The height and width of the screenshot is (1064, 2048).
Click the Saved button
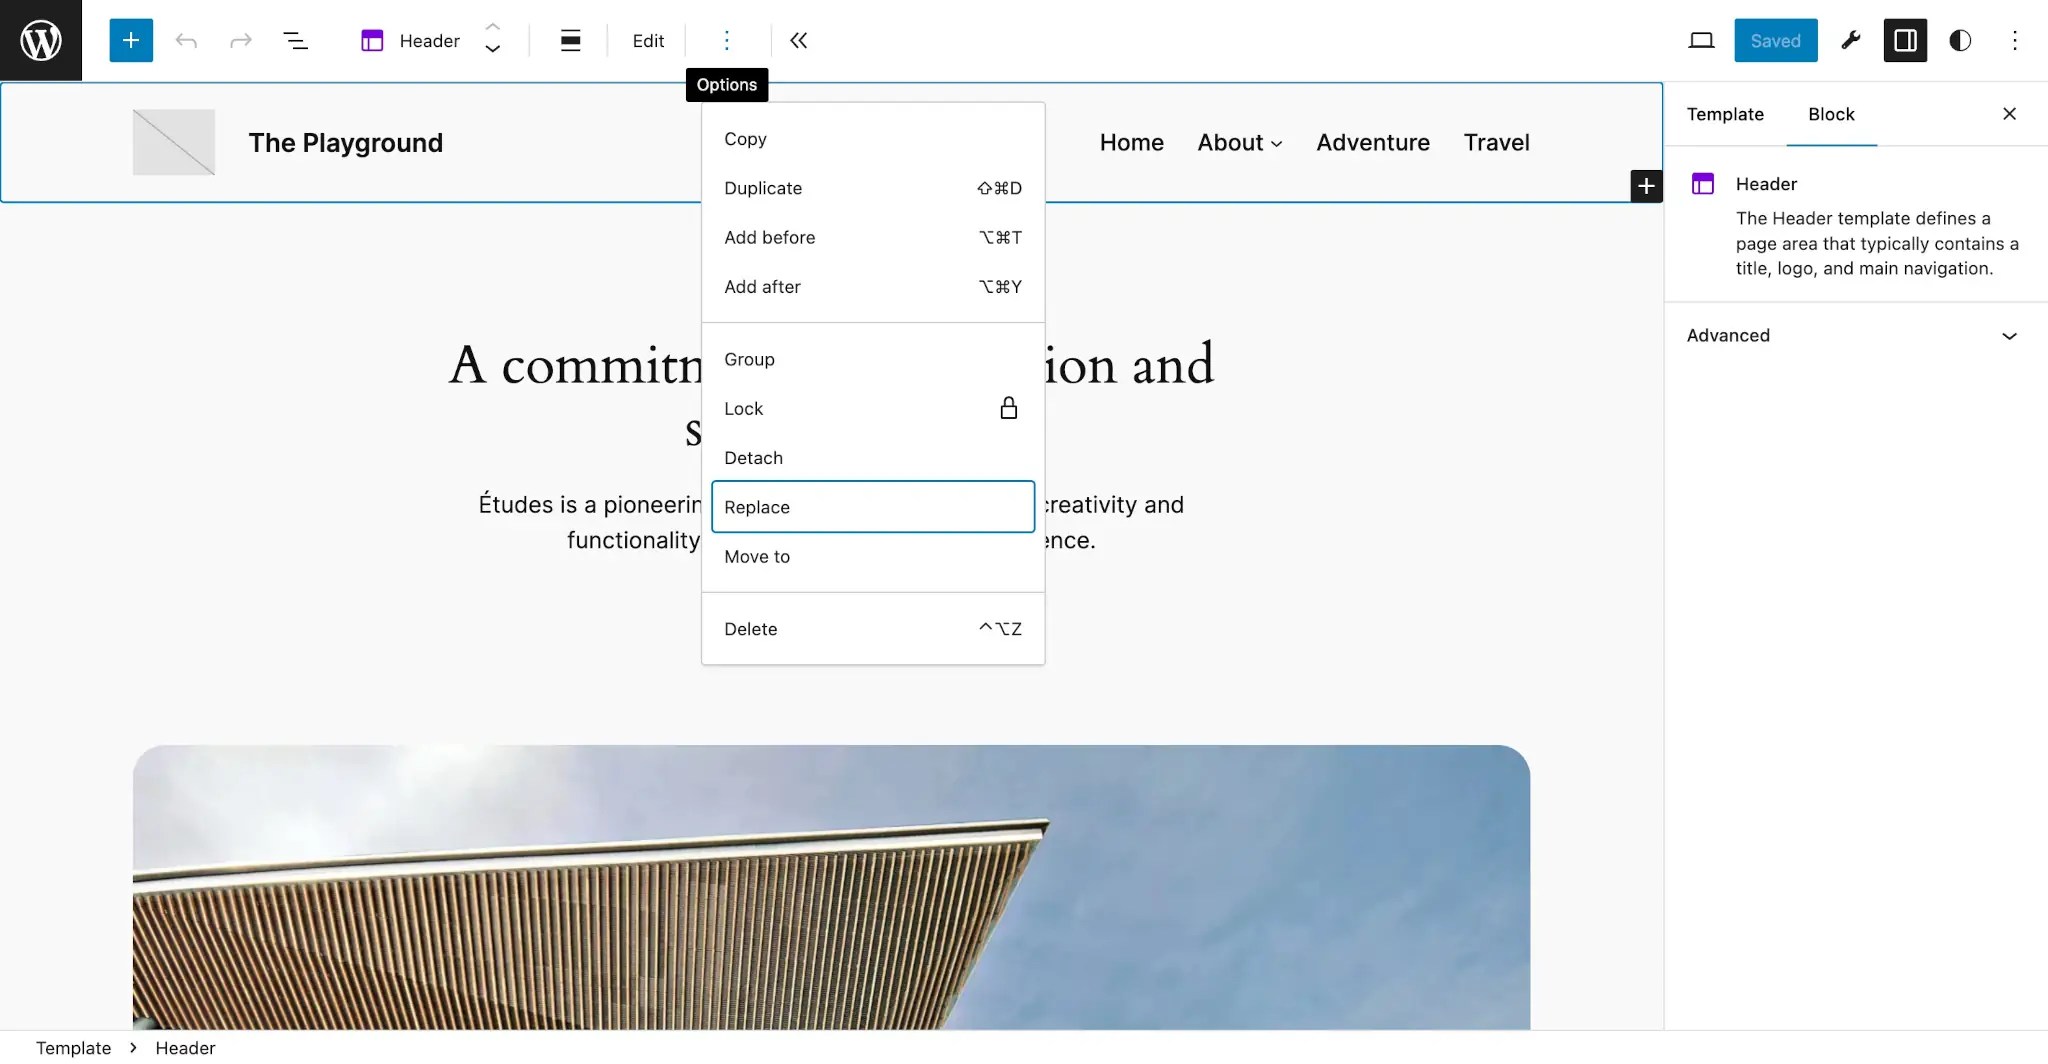[1775, 40]
